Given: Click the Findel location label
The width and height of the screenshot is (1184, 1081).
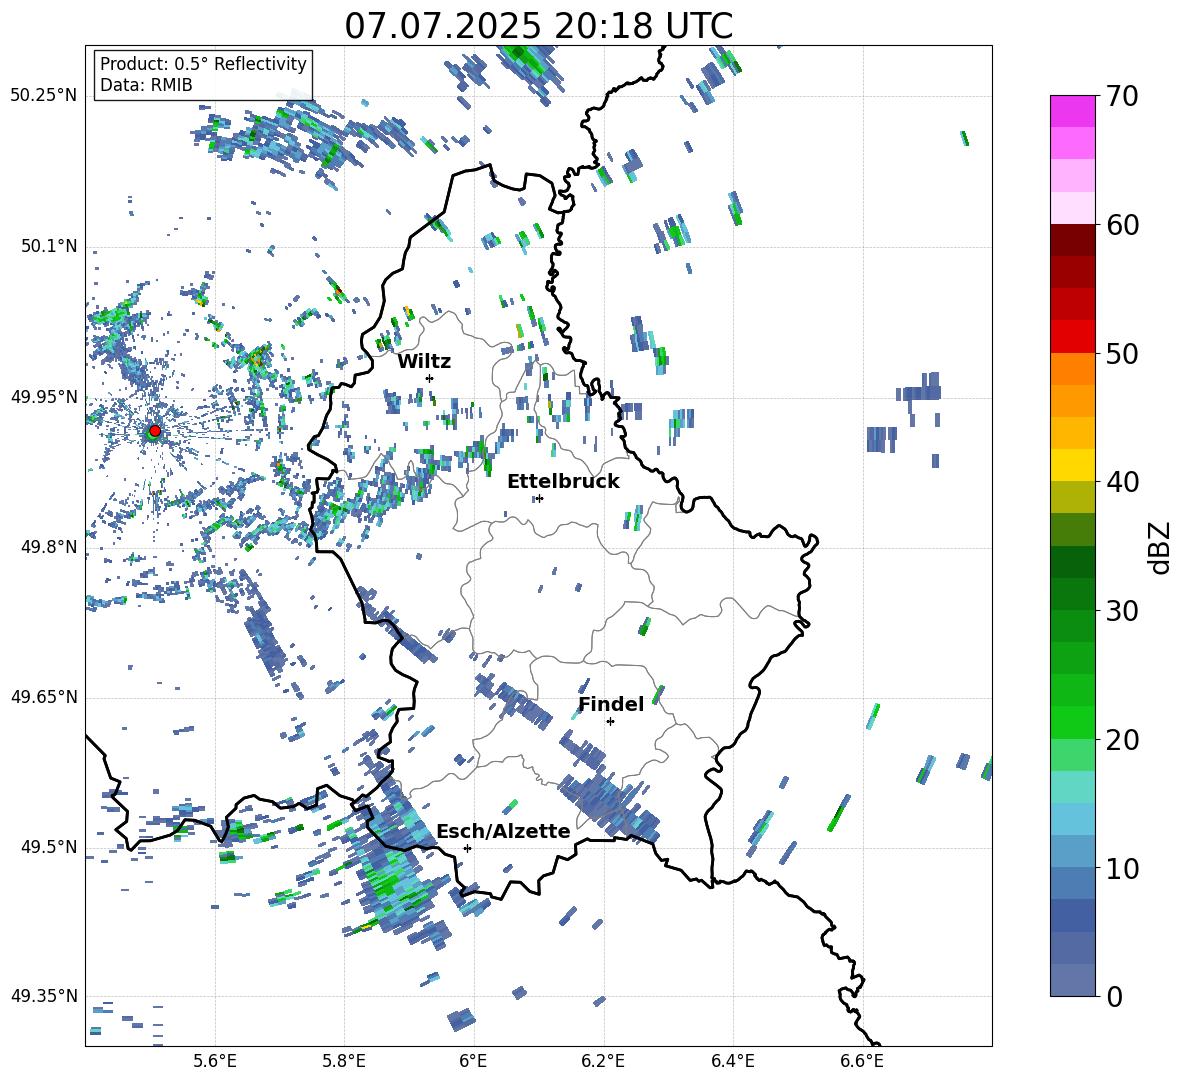Looking at the screenshot, I should tap(611, 704).
